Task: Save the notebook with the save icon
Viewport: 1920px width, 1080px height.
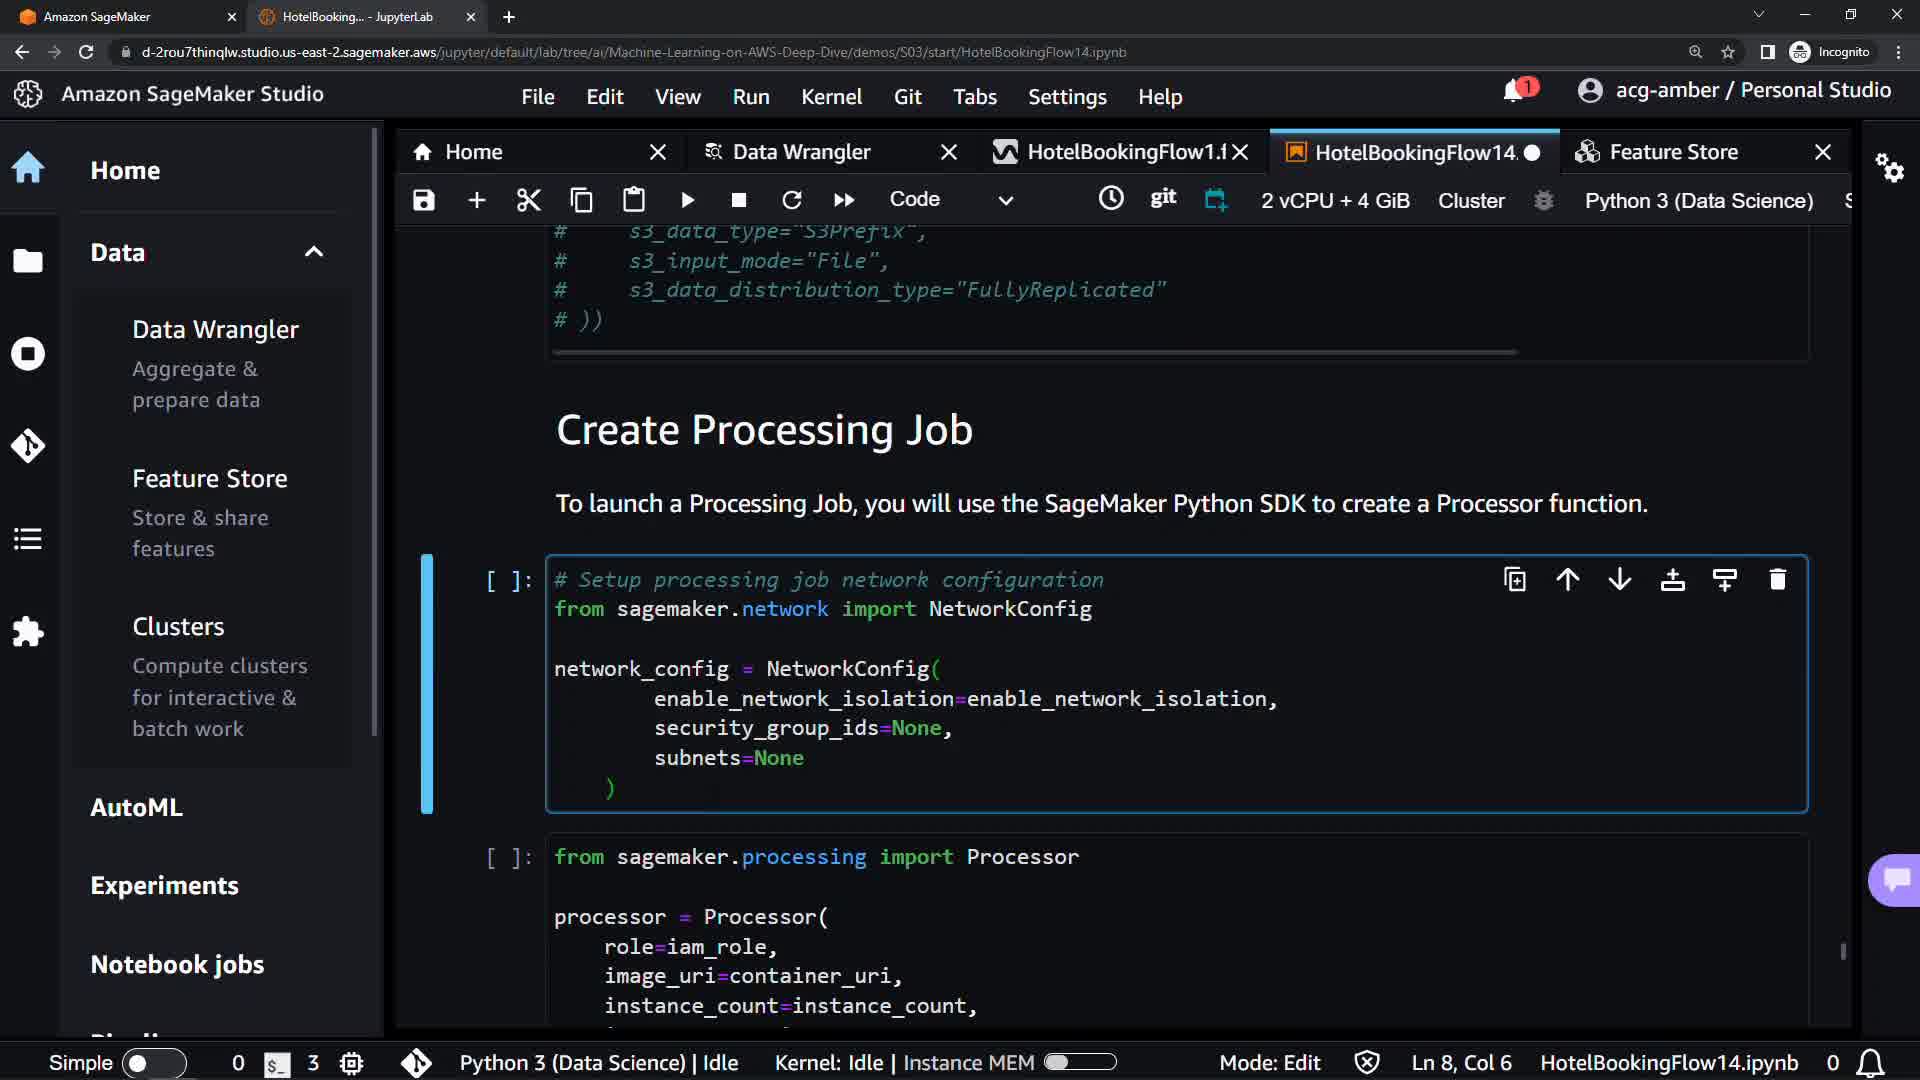Action: tap(424, 200)
